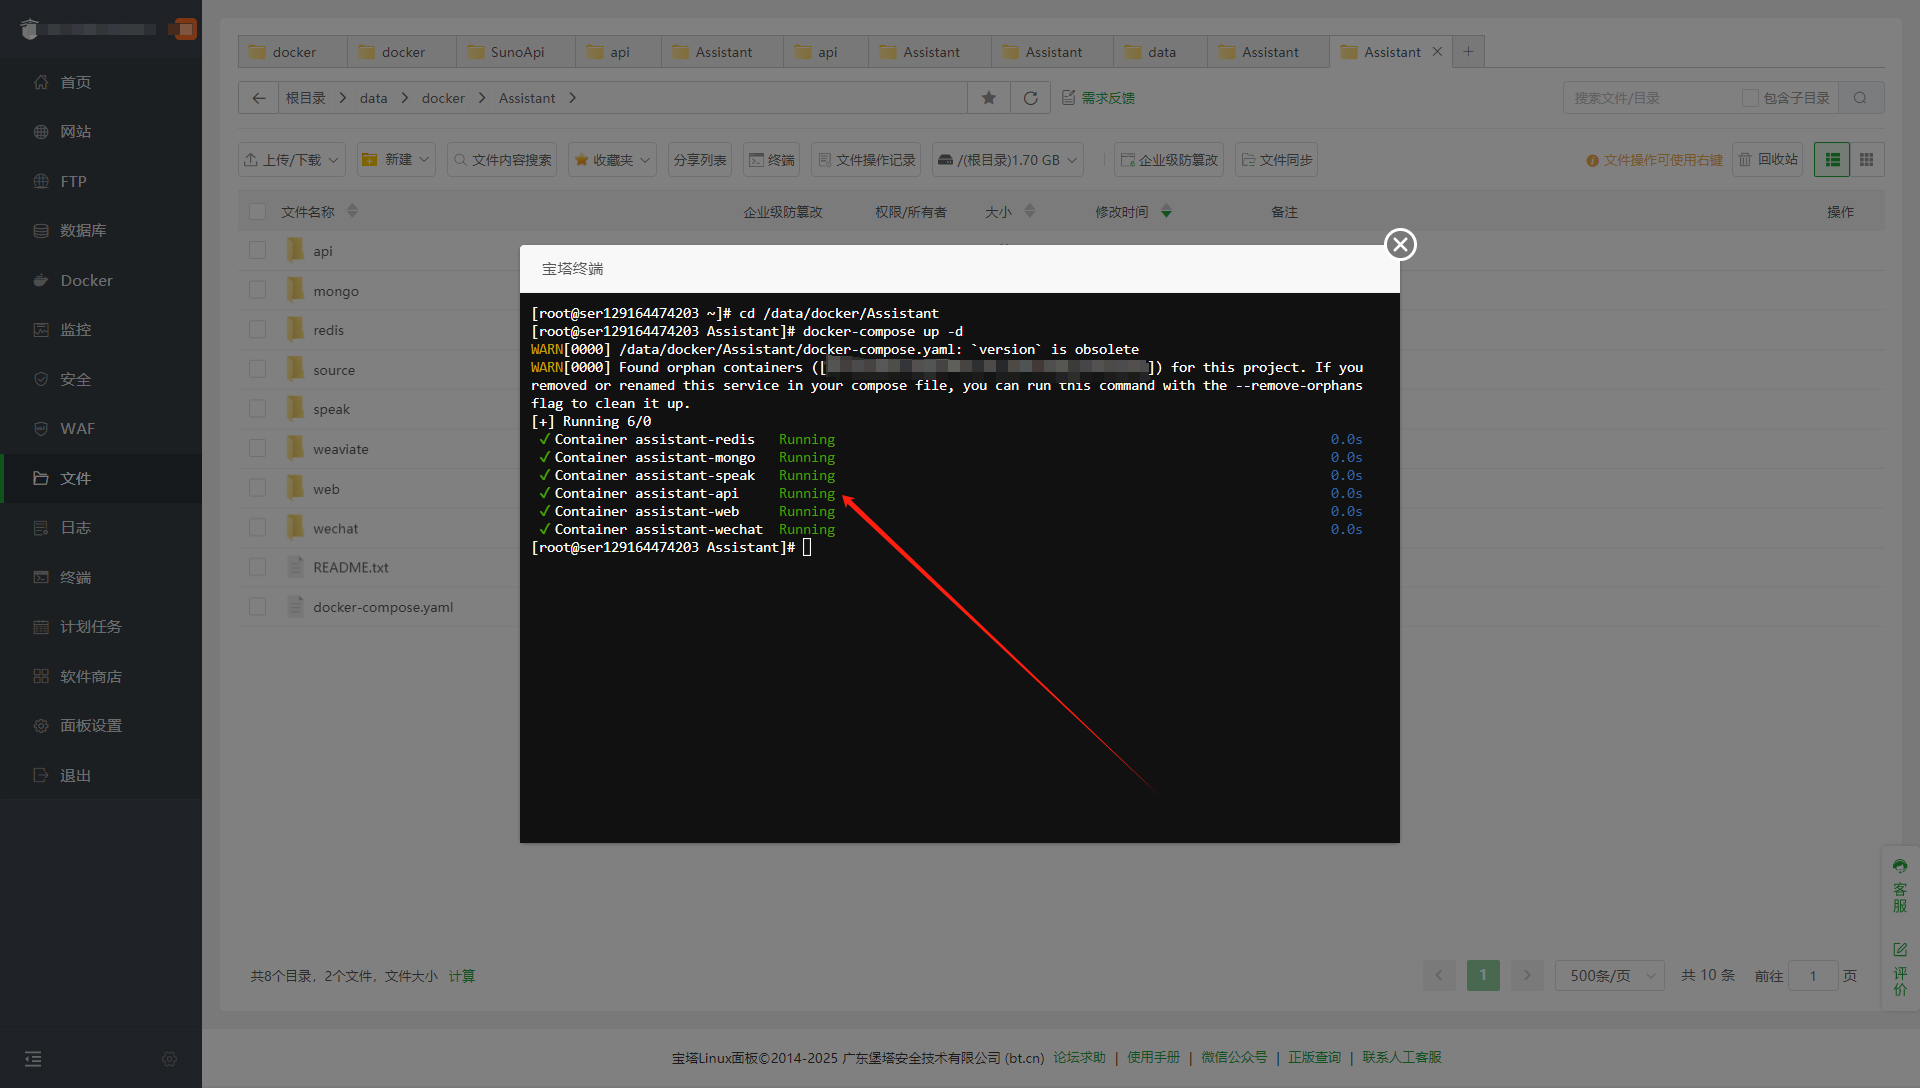The height and width of the screenshot is (1088, 1920).
Task: Check the redis folder checkbox
Action: (x=257, y=329)
